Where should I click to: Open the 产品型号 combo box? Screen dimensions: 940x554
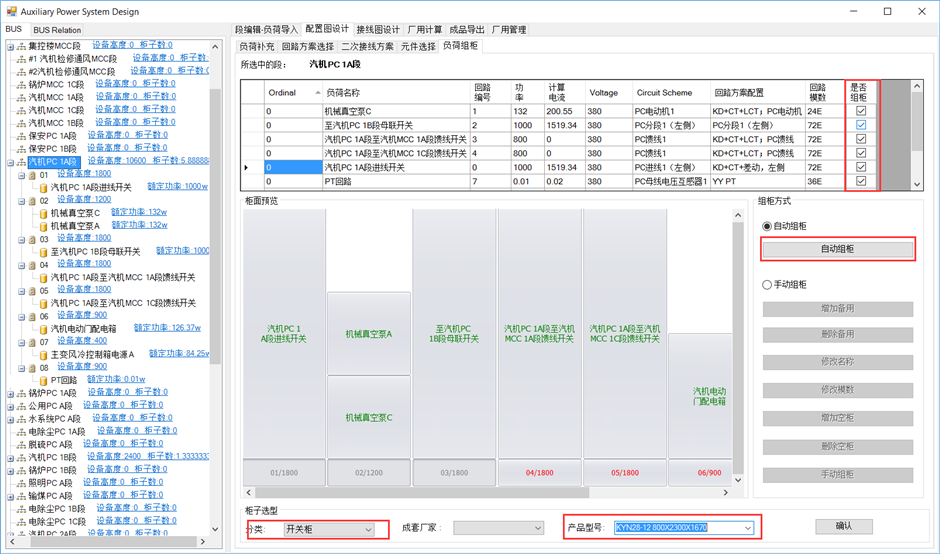tap(684, 528)
